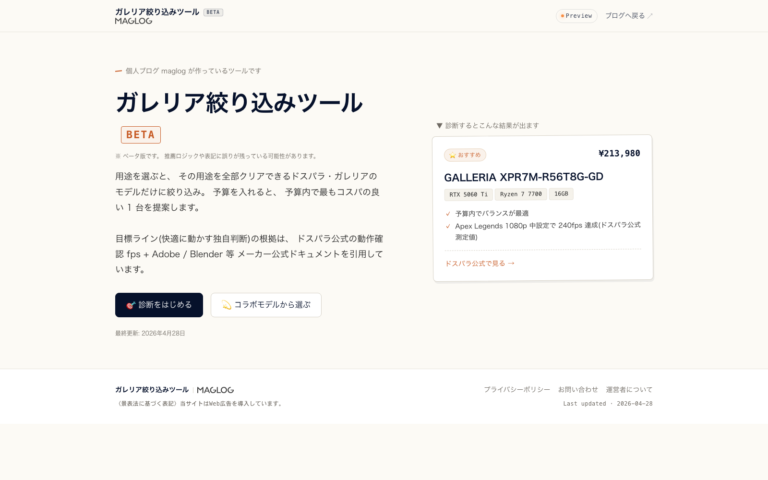
Task: Click the icon on コラボモデルから選ぶ
Action: pyautogui.click(x=226, y=305)
